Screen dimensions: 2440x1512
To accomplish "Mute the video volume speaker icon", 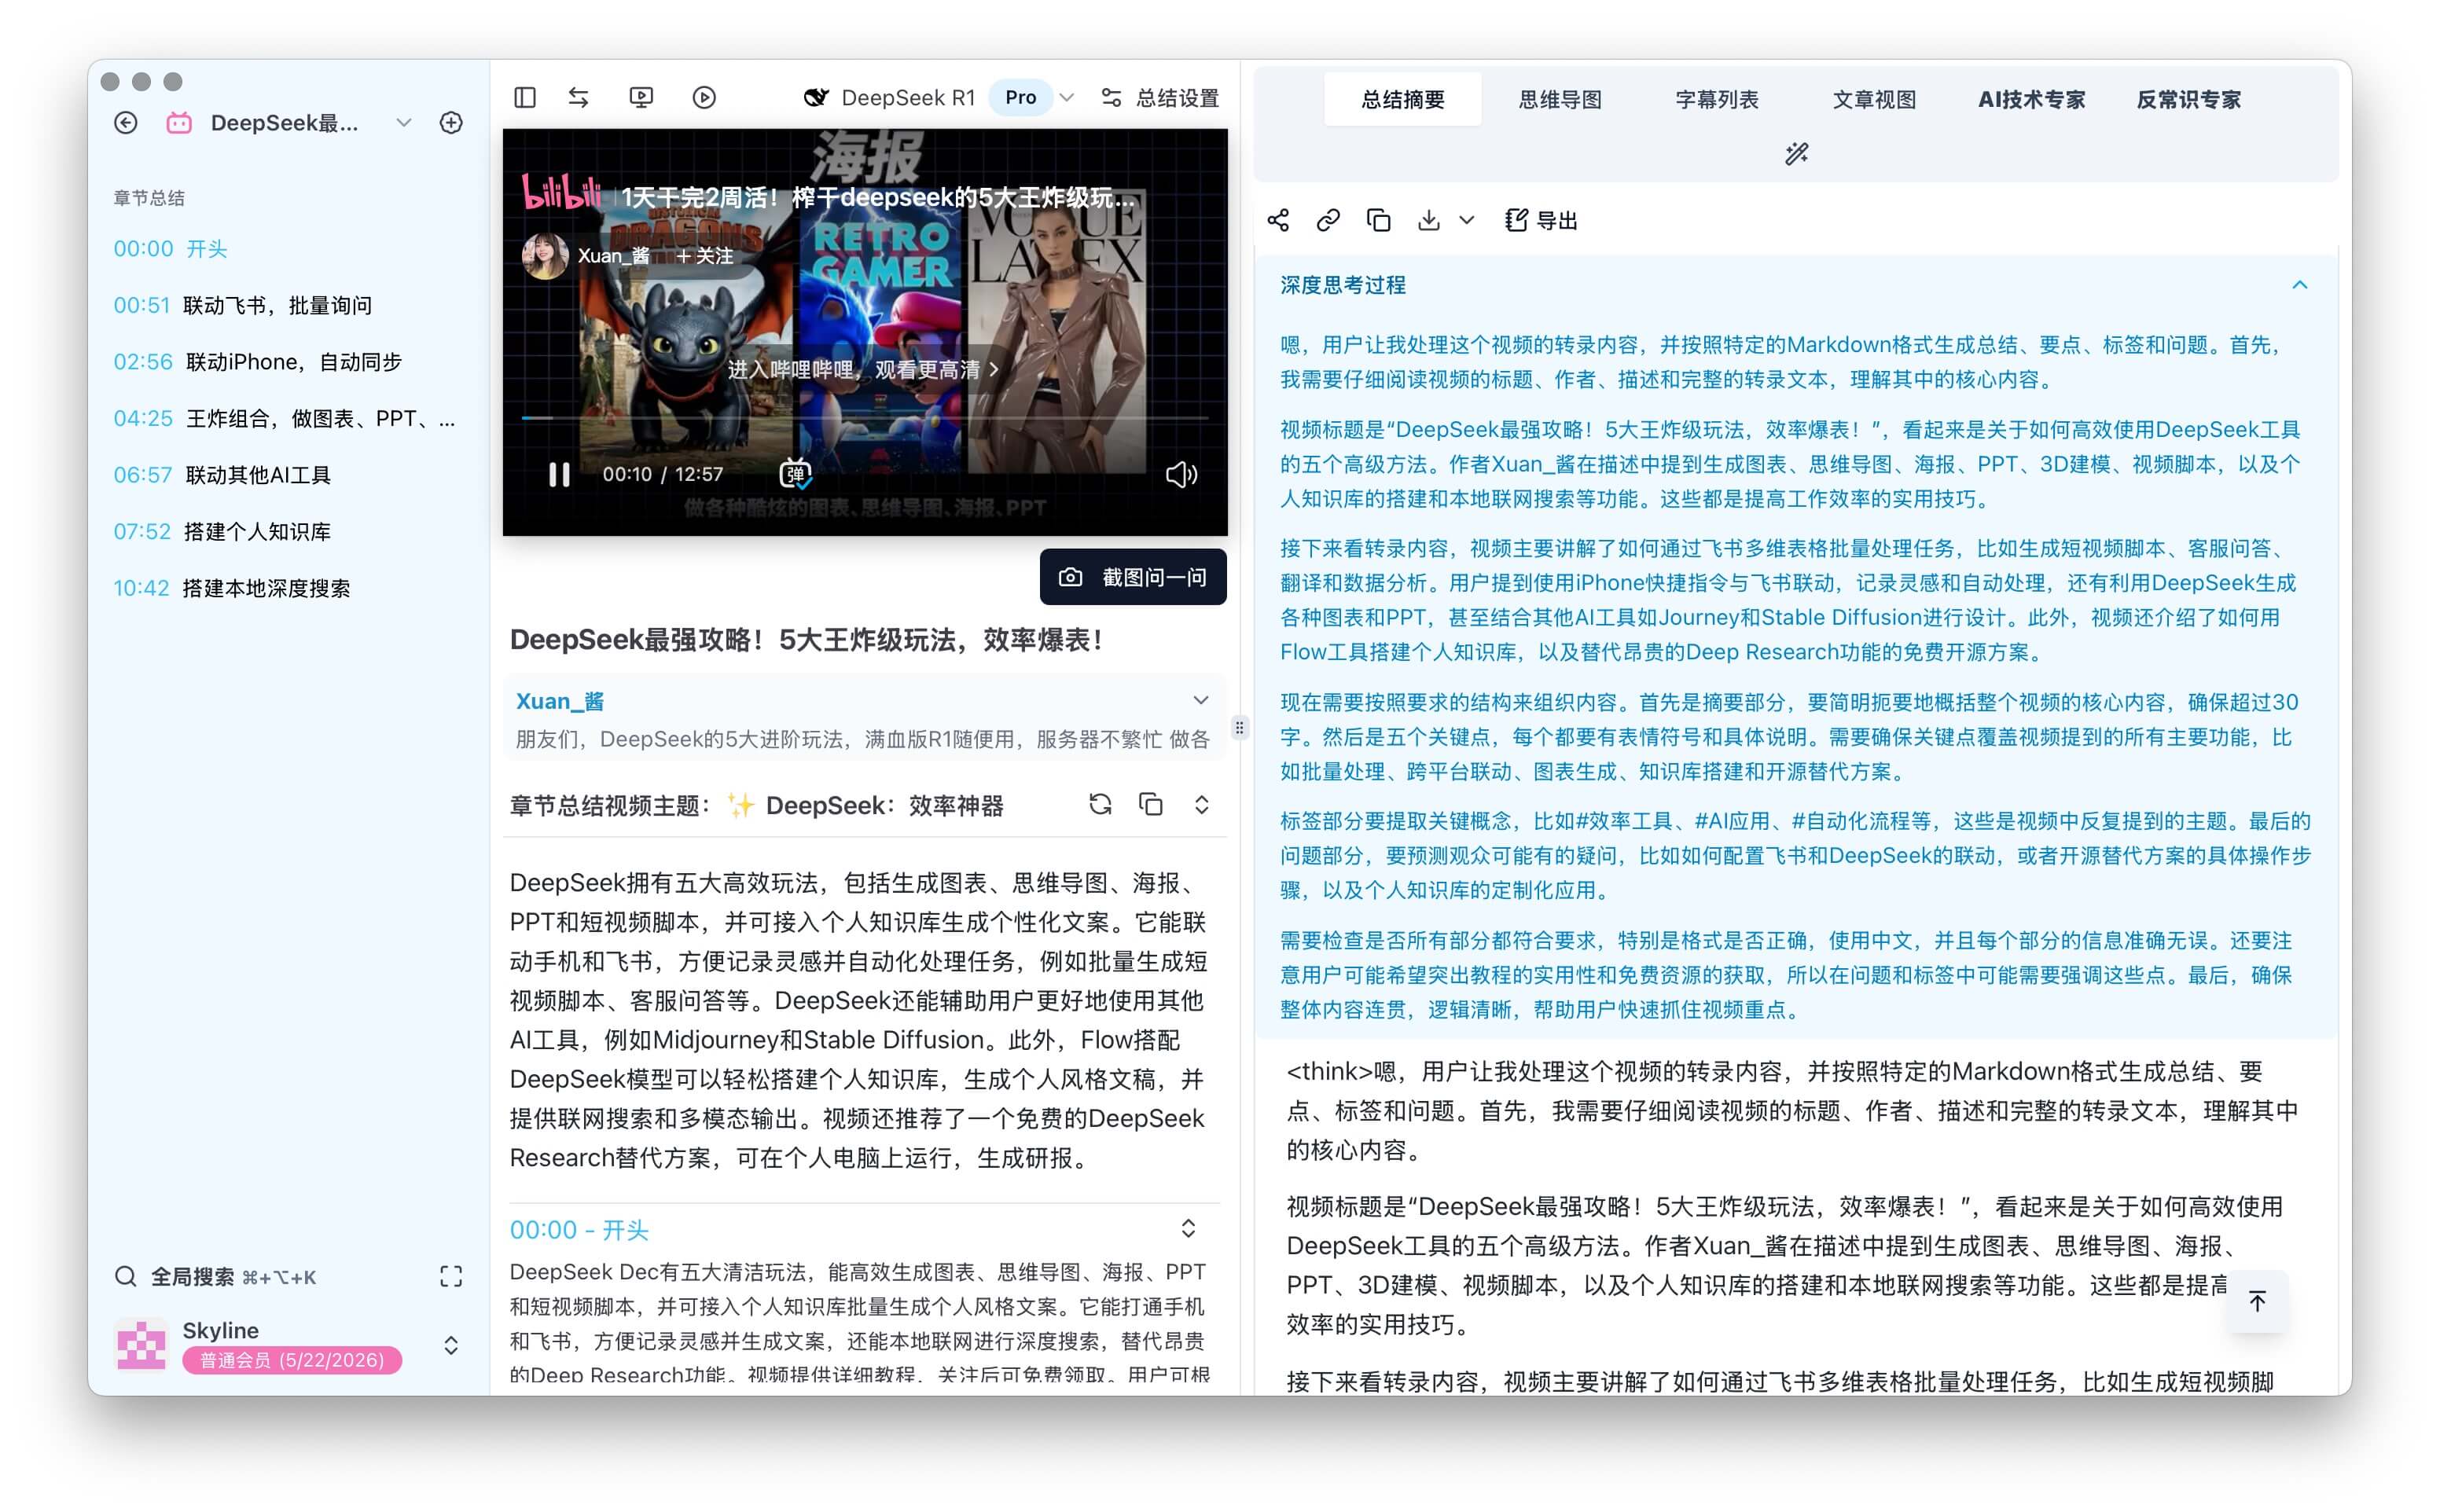I will click(x=1180, y=474).
